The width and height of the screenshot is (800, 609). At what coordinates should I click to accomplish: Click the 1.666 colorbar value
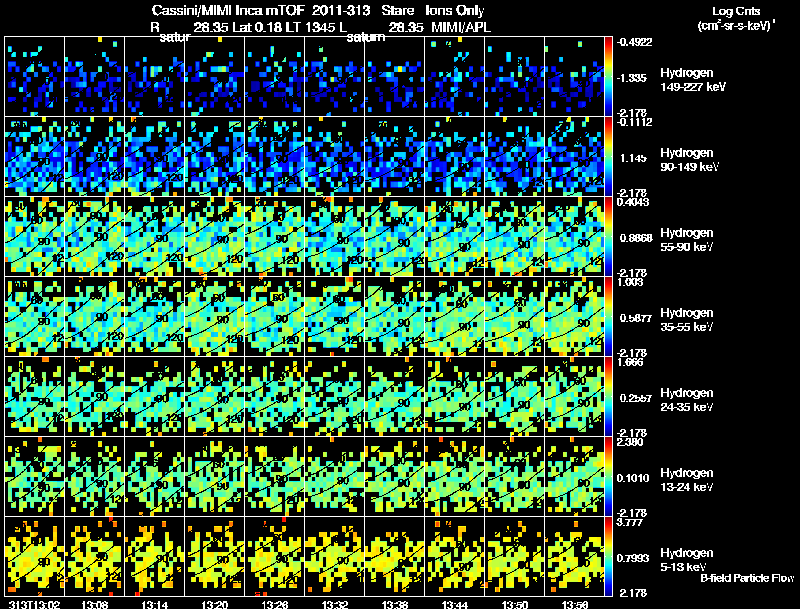point(630,362)
